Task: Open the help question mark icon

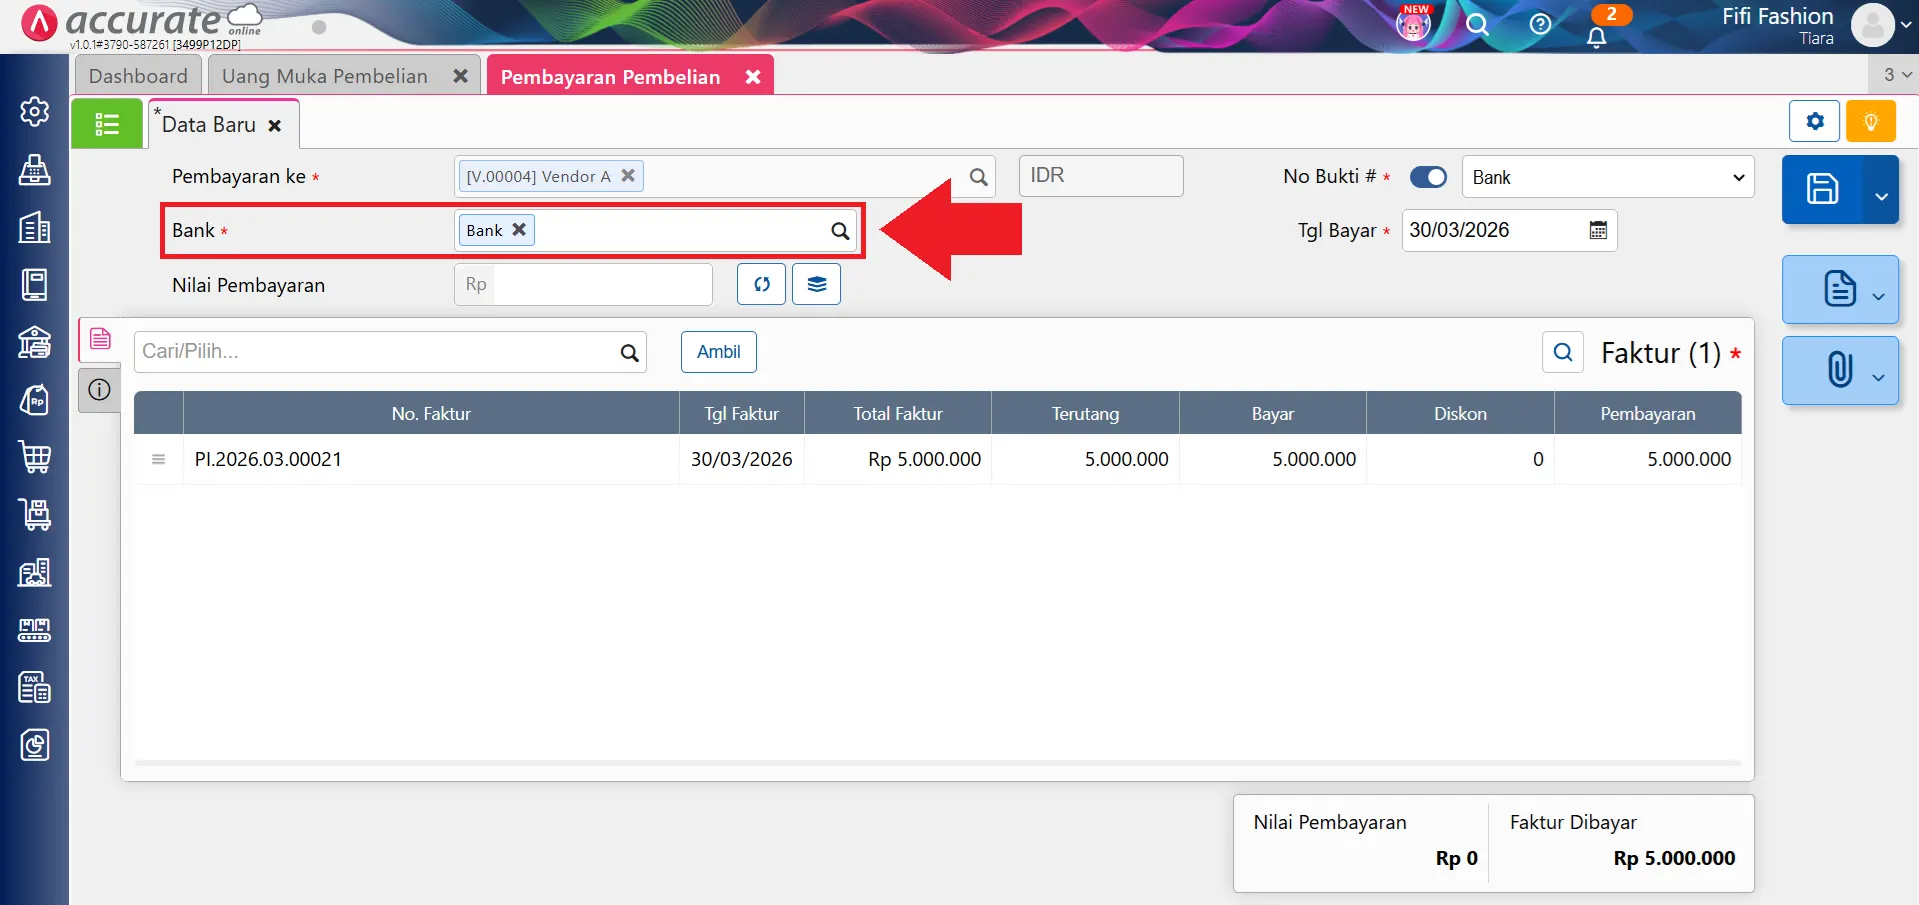Action: pos(1540,24)
